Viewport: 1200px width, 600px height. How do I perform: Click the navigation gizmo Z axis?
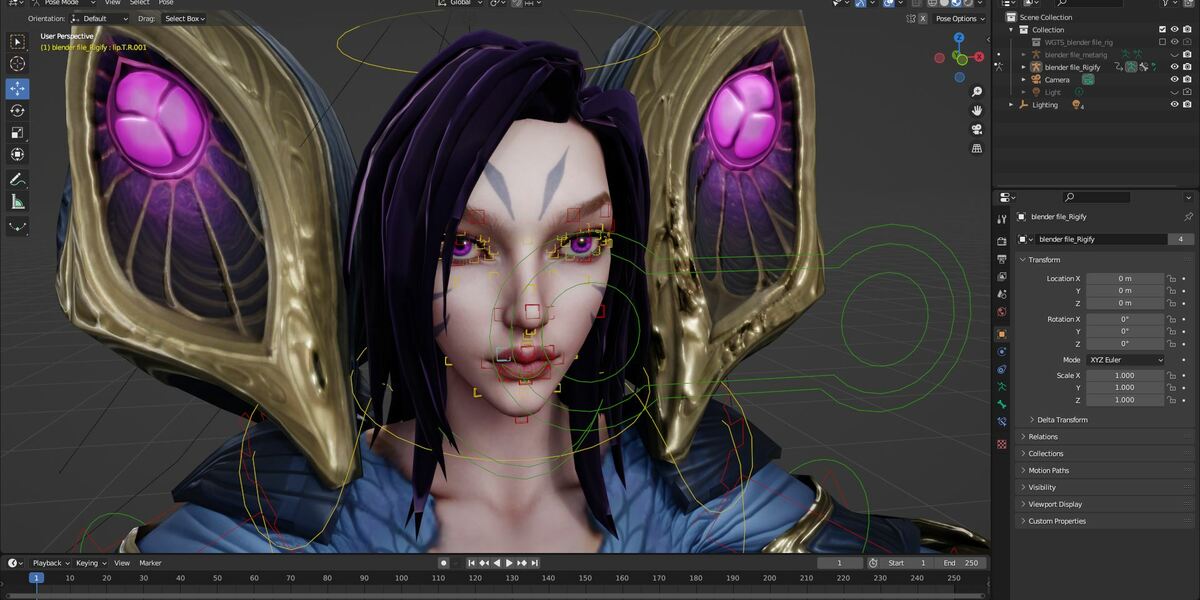[x=958, y=39]
